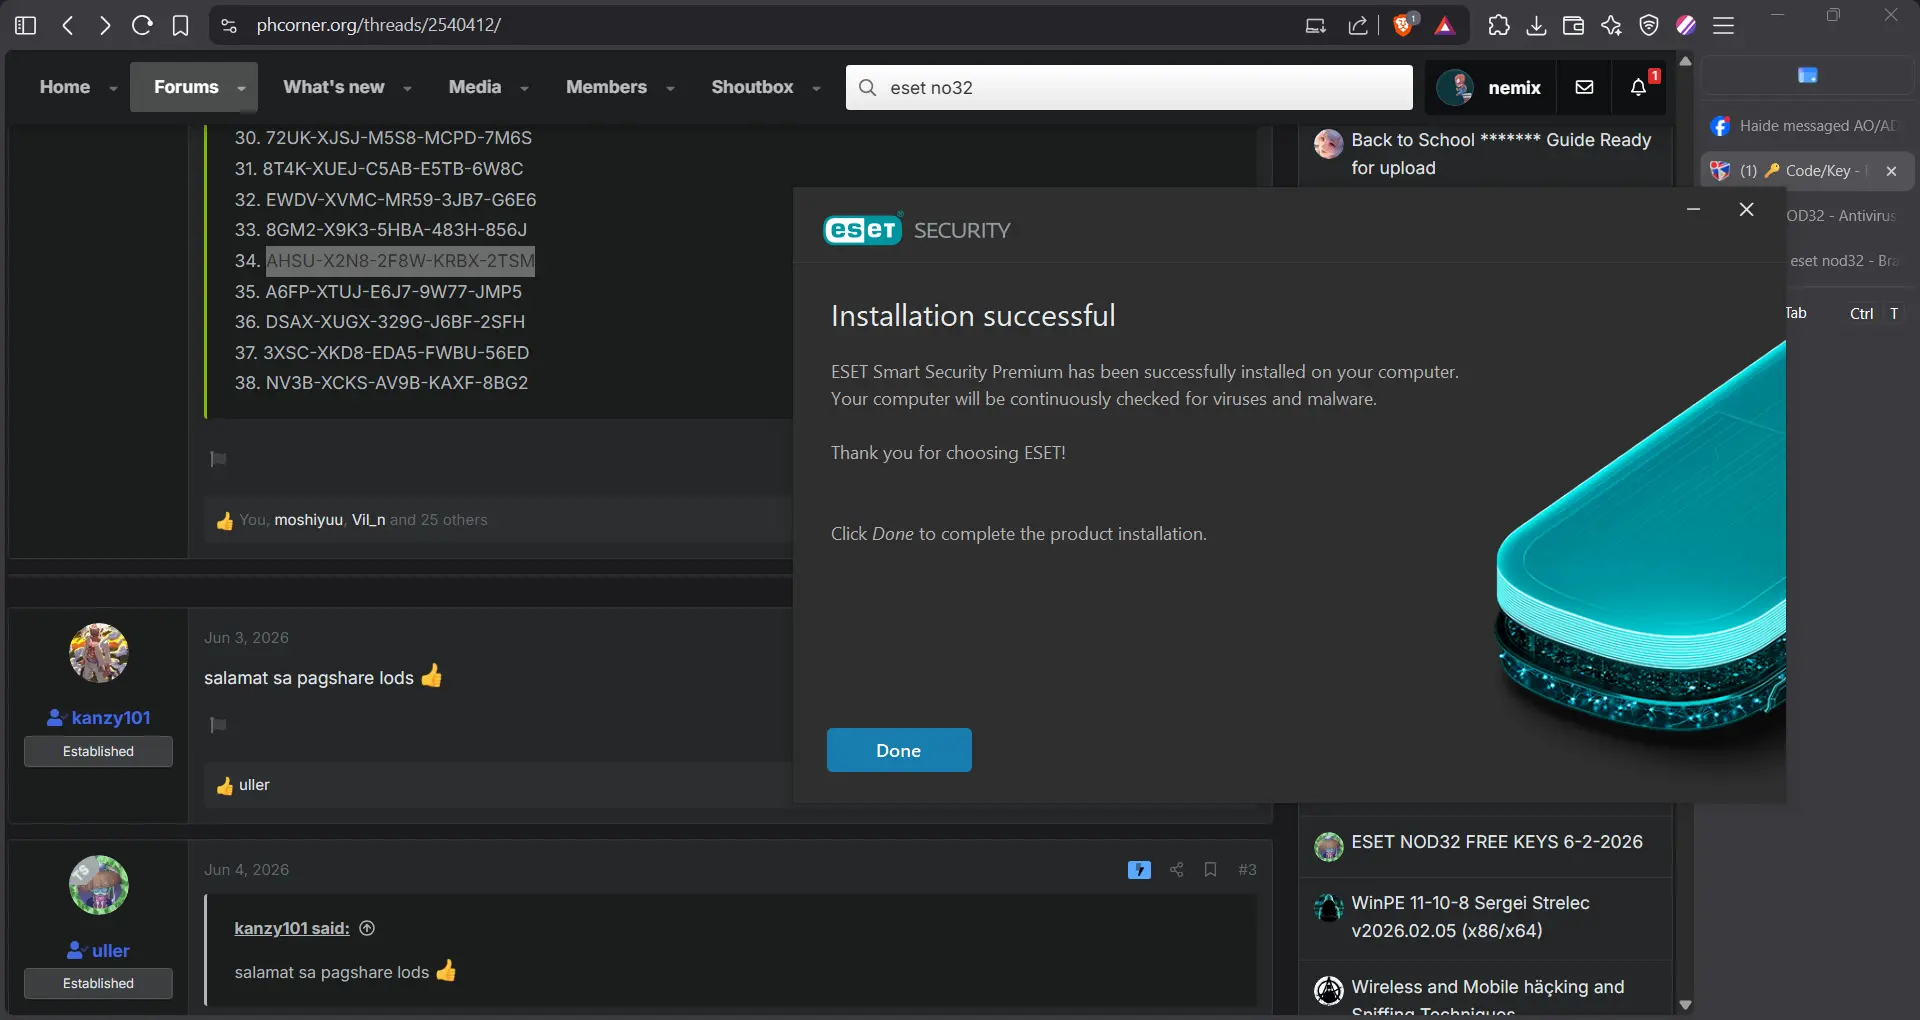Viewport: 1920px width, 1020px height.
Task: Click key line 34 AHSU-X2N8-2F8W-KRBX-2TSM
Action: point(400,261)
